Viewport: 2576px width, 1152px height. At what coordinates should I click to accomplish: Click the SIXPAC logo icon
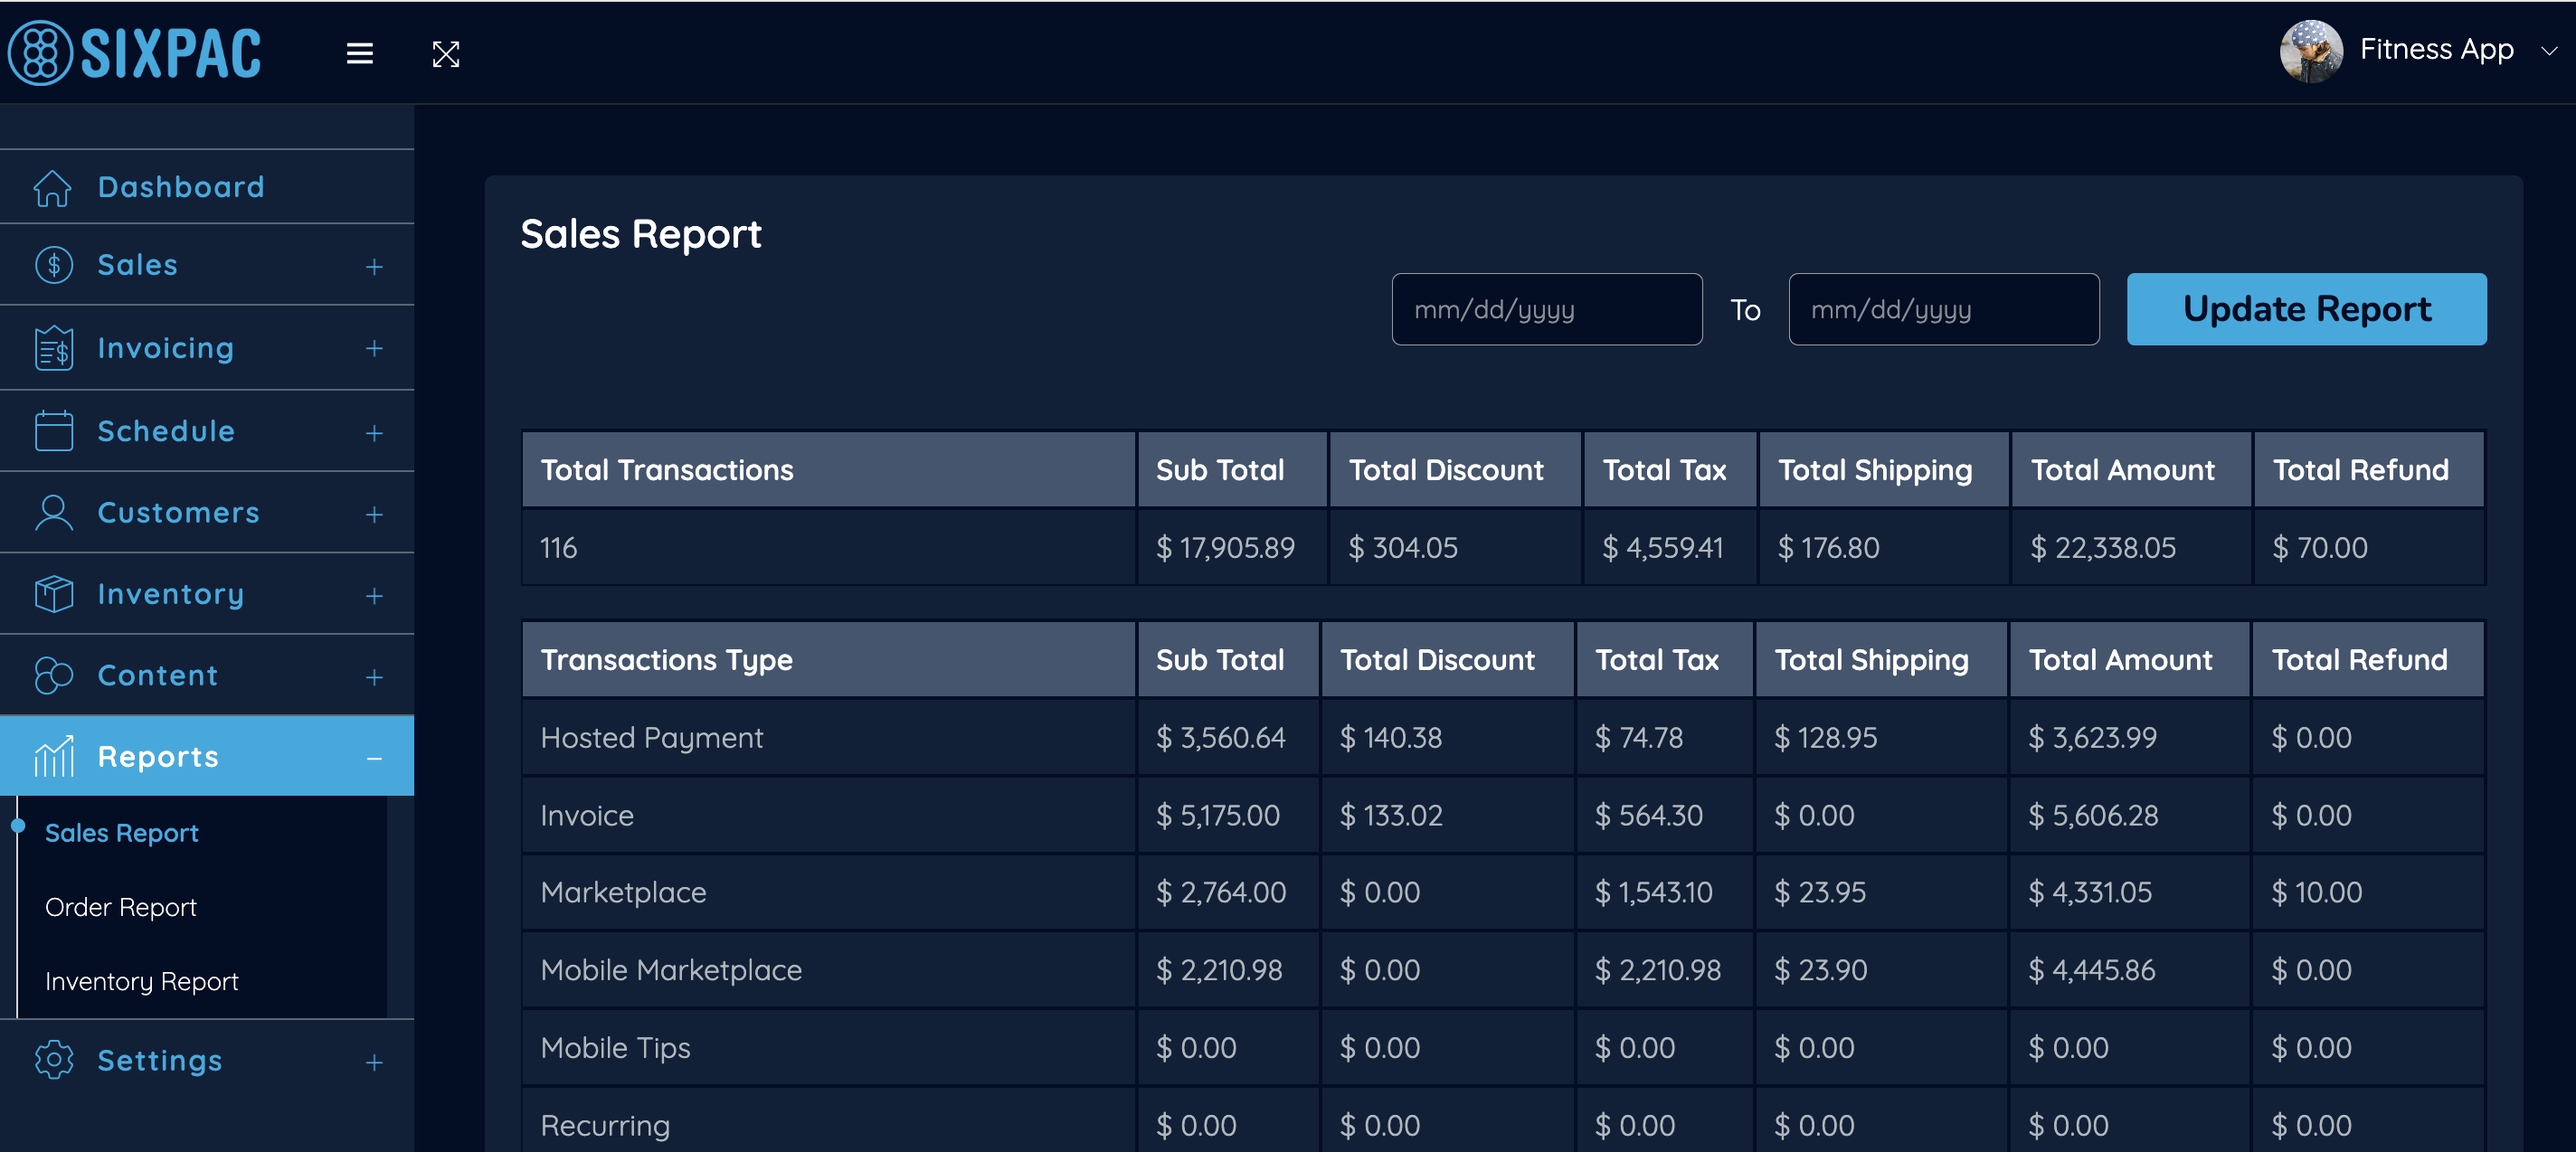tap(38, 52)
